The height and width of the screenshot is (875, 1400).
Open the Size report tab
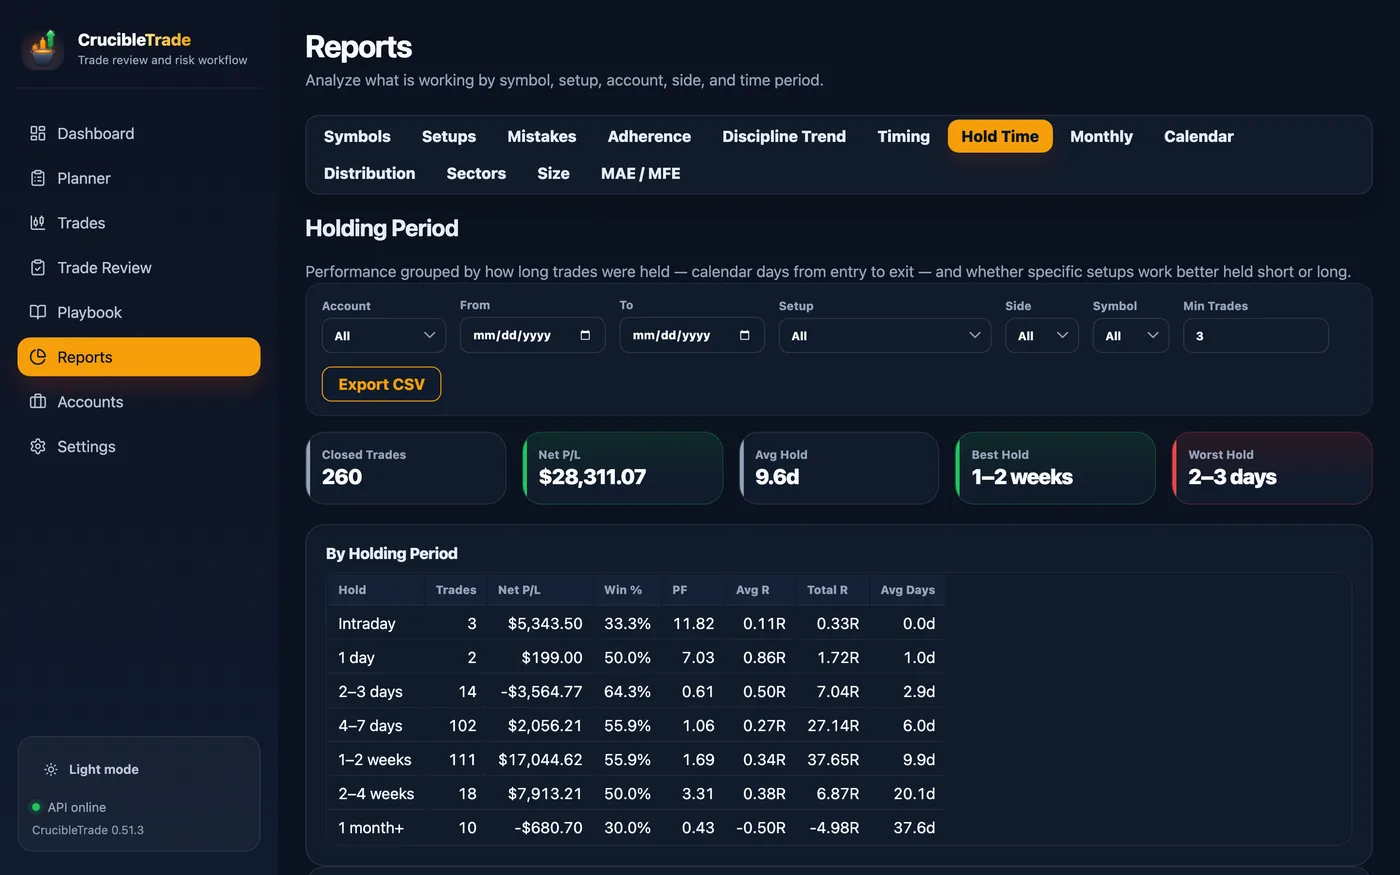pos(553,173)
